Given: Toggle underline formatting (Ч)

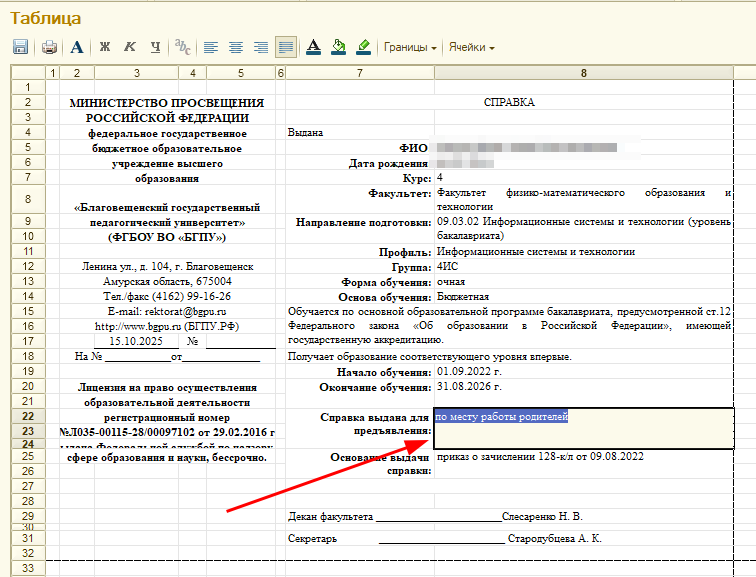Looking at the screenshot, I should [x=155, y=47].
